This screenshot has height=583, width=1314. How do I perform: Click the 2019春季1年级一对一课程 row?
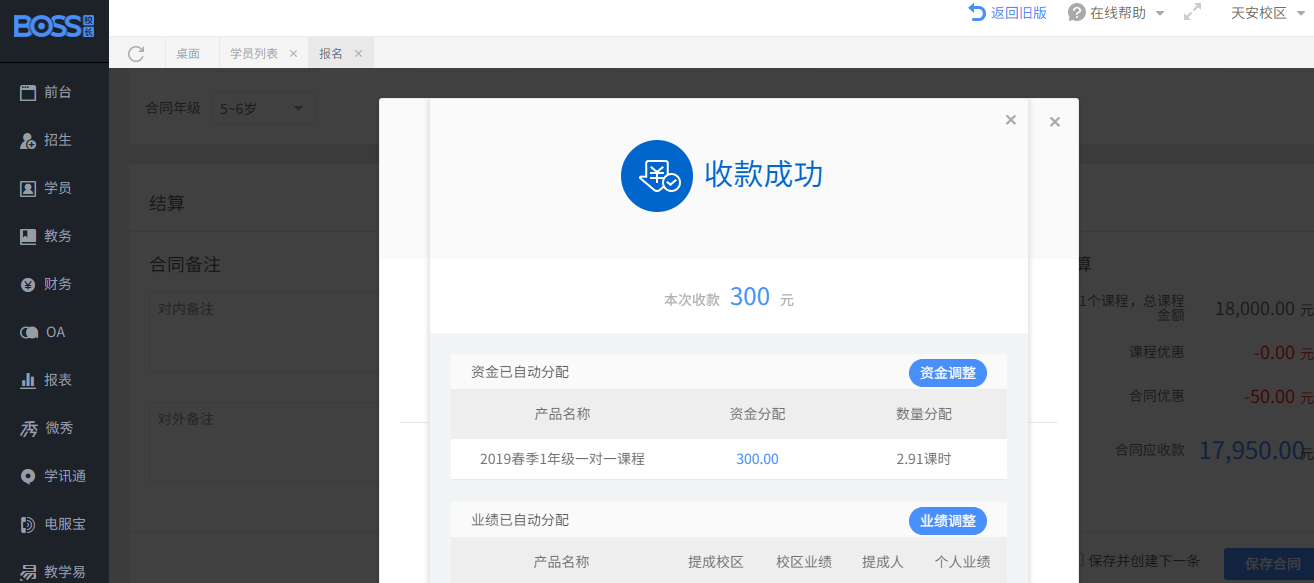click(728, 459)
